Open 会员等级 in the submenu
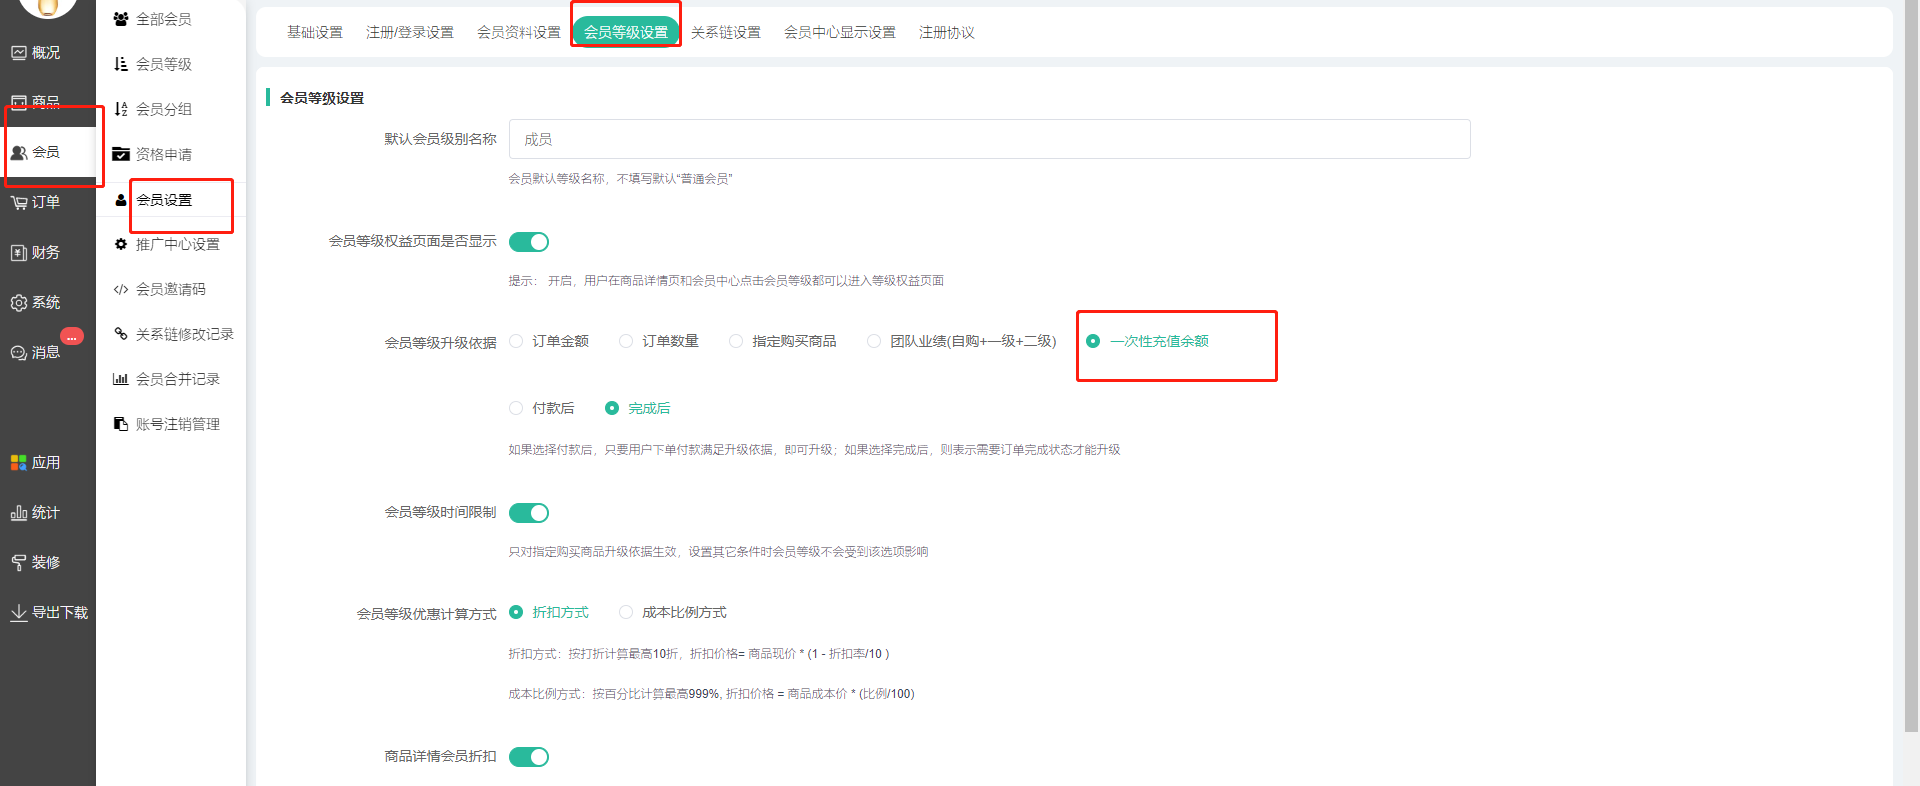 point(163,64)
